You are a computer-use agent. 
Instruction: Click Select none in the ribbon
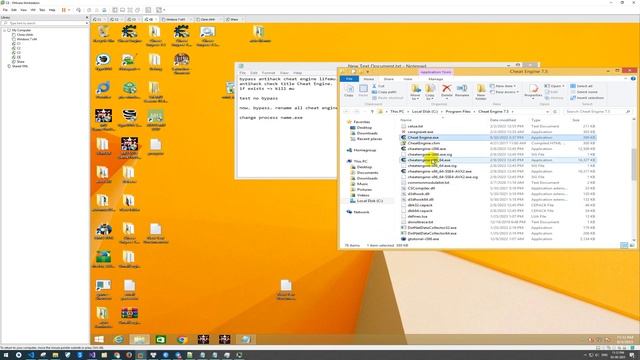[x=584, y=92]
